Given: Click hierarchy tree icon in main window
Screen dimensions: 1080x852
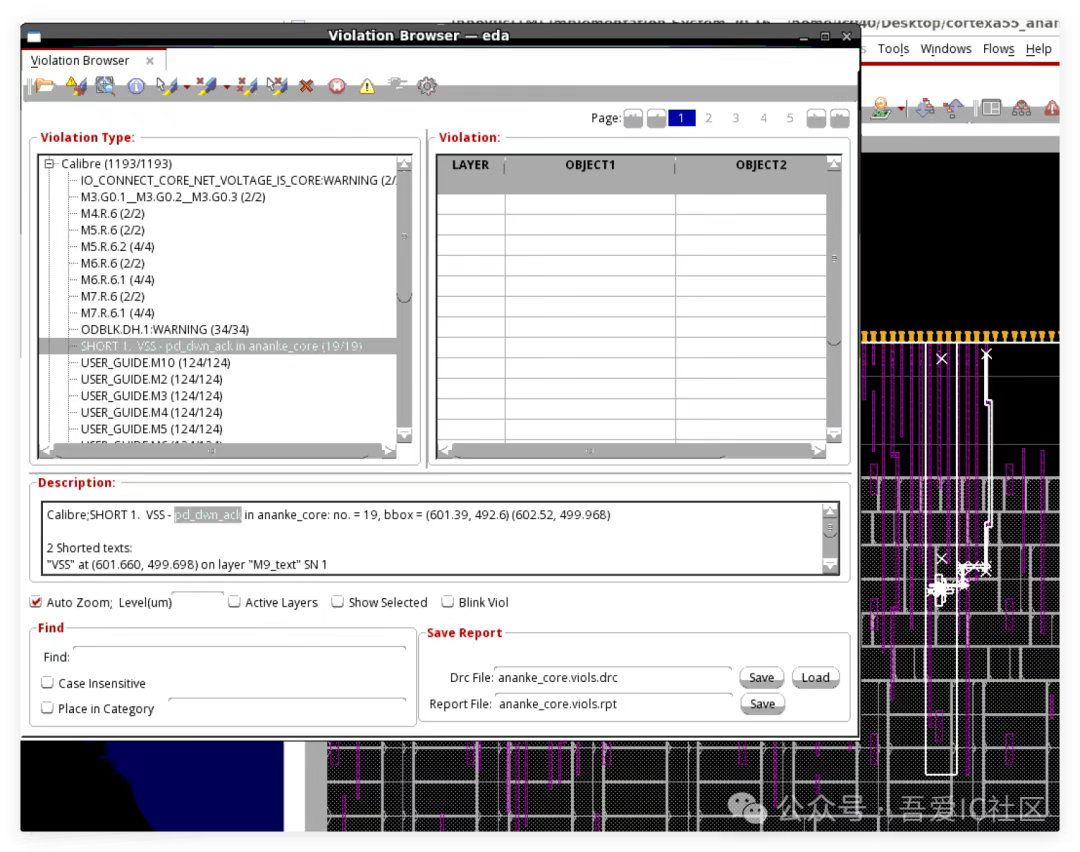Looking at the screenshot, I should point(1021,108).
